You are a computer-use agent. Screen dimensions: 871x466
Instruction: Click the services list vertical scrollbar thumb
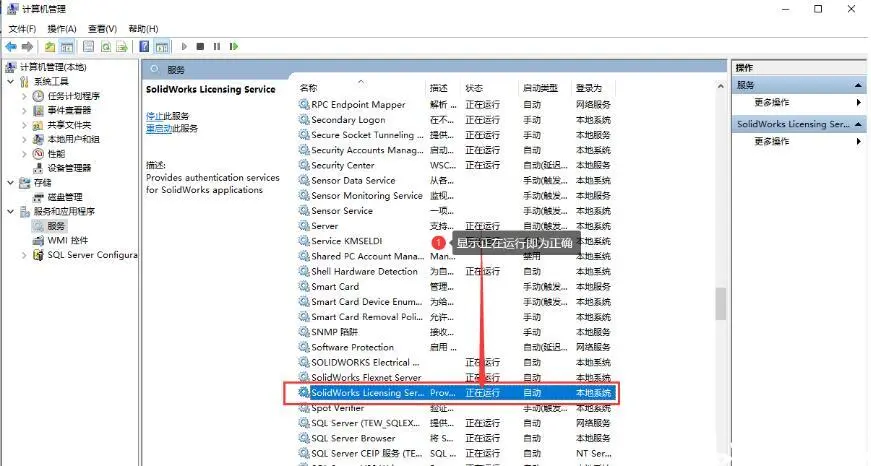click(x=720, y=304)
